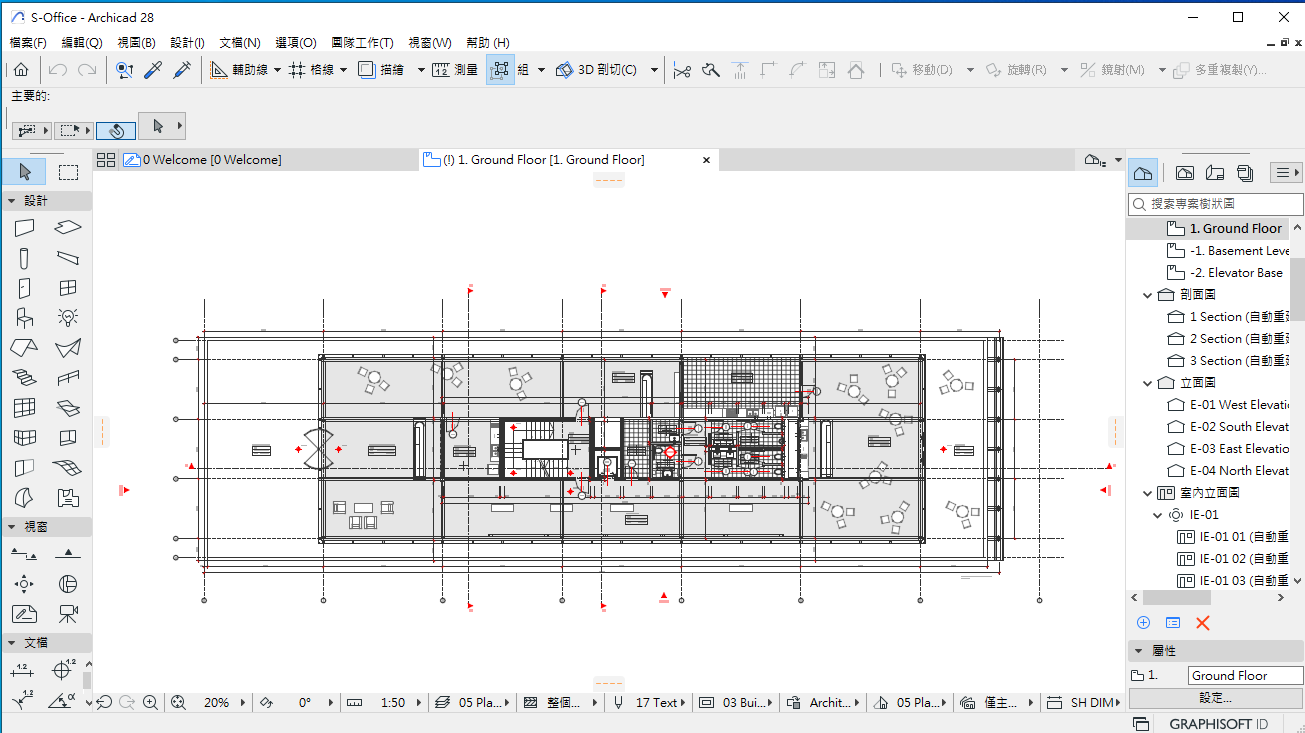The width and height of the screenshot is (1305, 733).
Task: Pick the Column tool
Action: (24, 258)
